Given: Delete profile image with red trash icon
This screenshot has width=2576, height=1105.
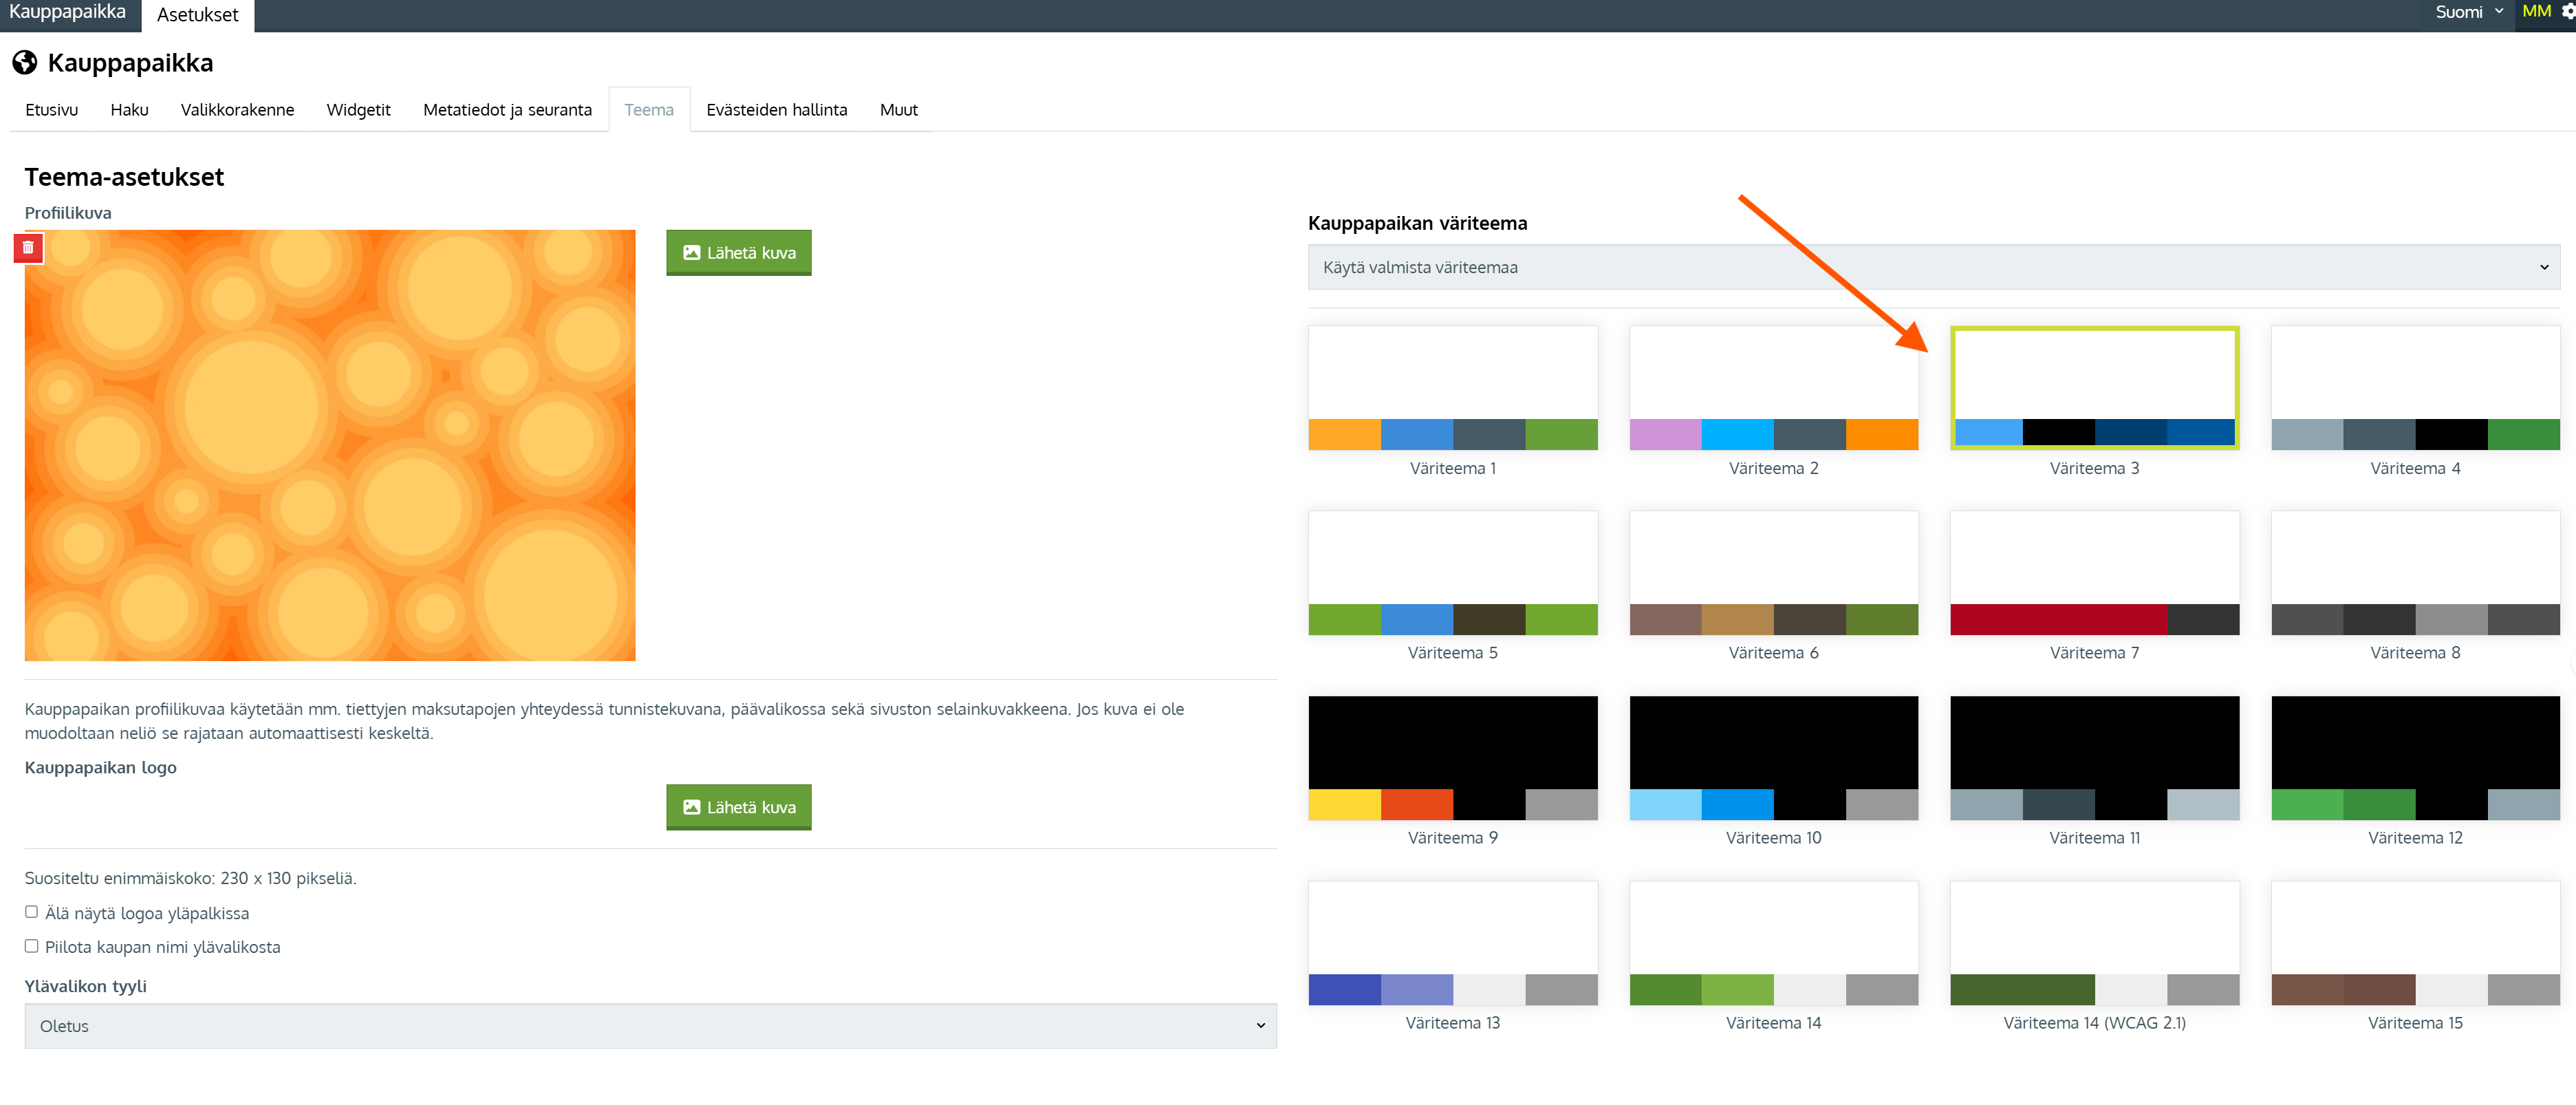Looking at the screenshot, I should pyautogui.click(x=28, y=247).
